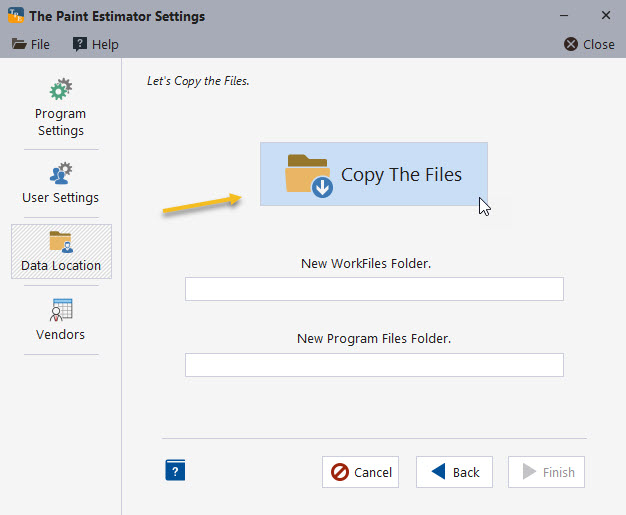This screenshot has width=626, height=515.
Task: Open Program Settings section
Action: tap(61, 108)
